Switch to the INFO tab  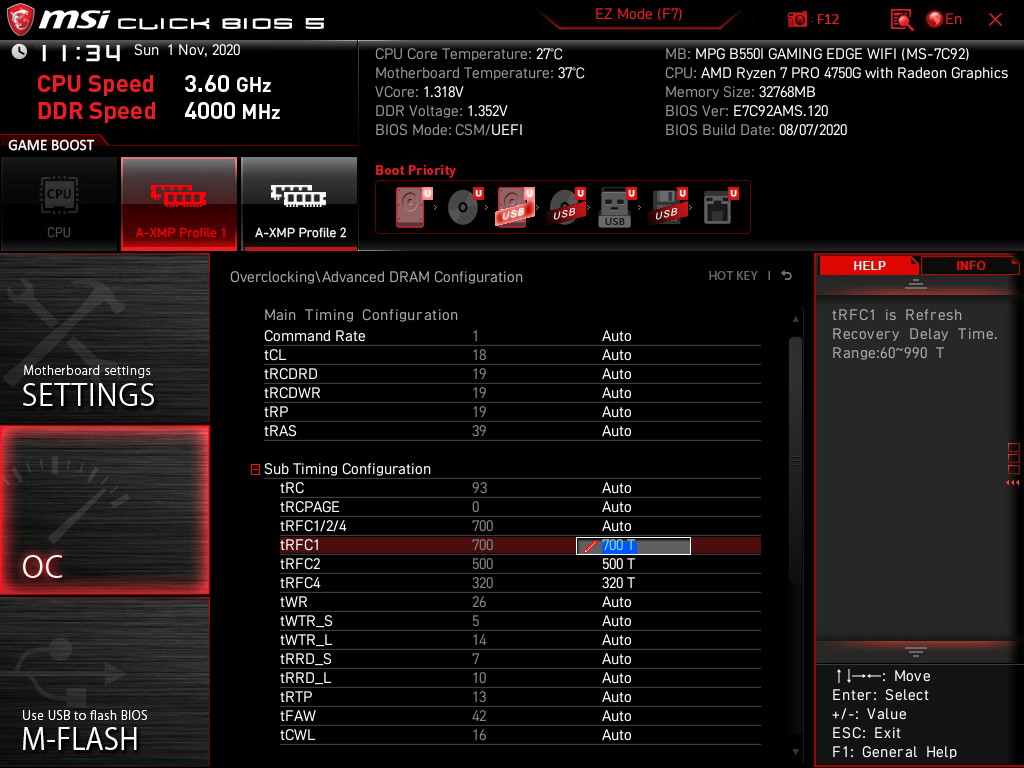coord(970,265)
